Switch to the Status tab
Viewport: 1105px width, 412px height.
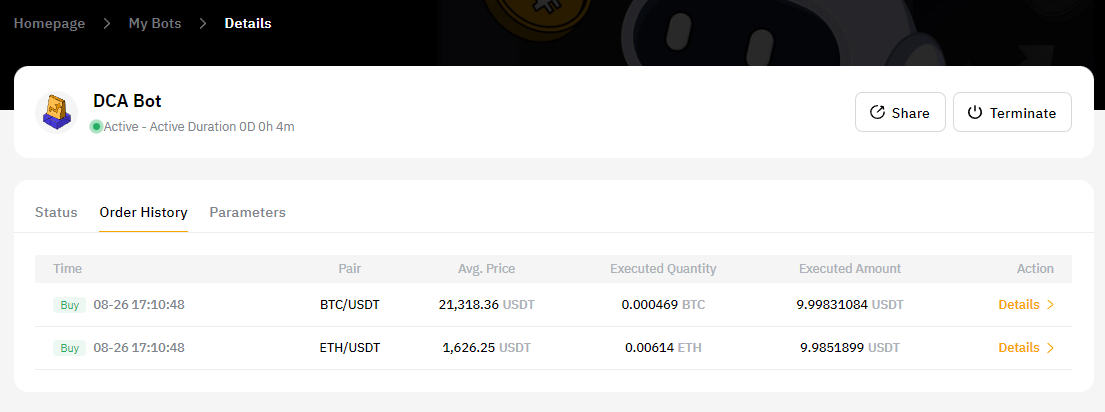[56, 212]
